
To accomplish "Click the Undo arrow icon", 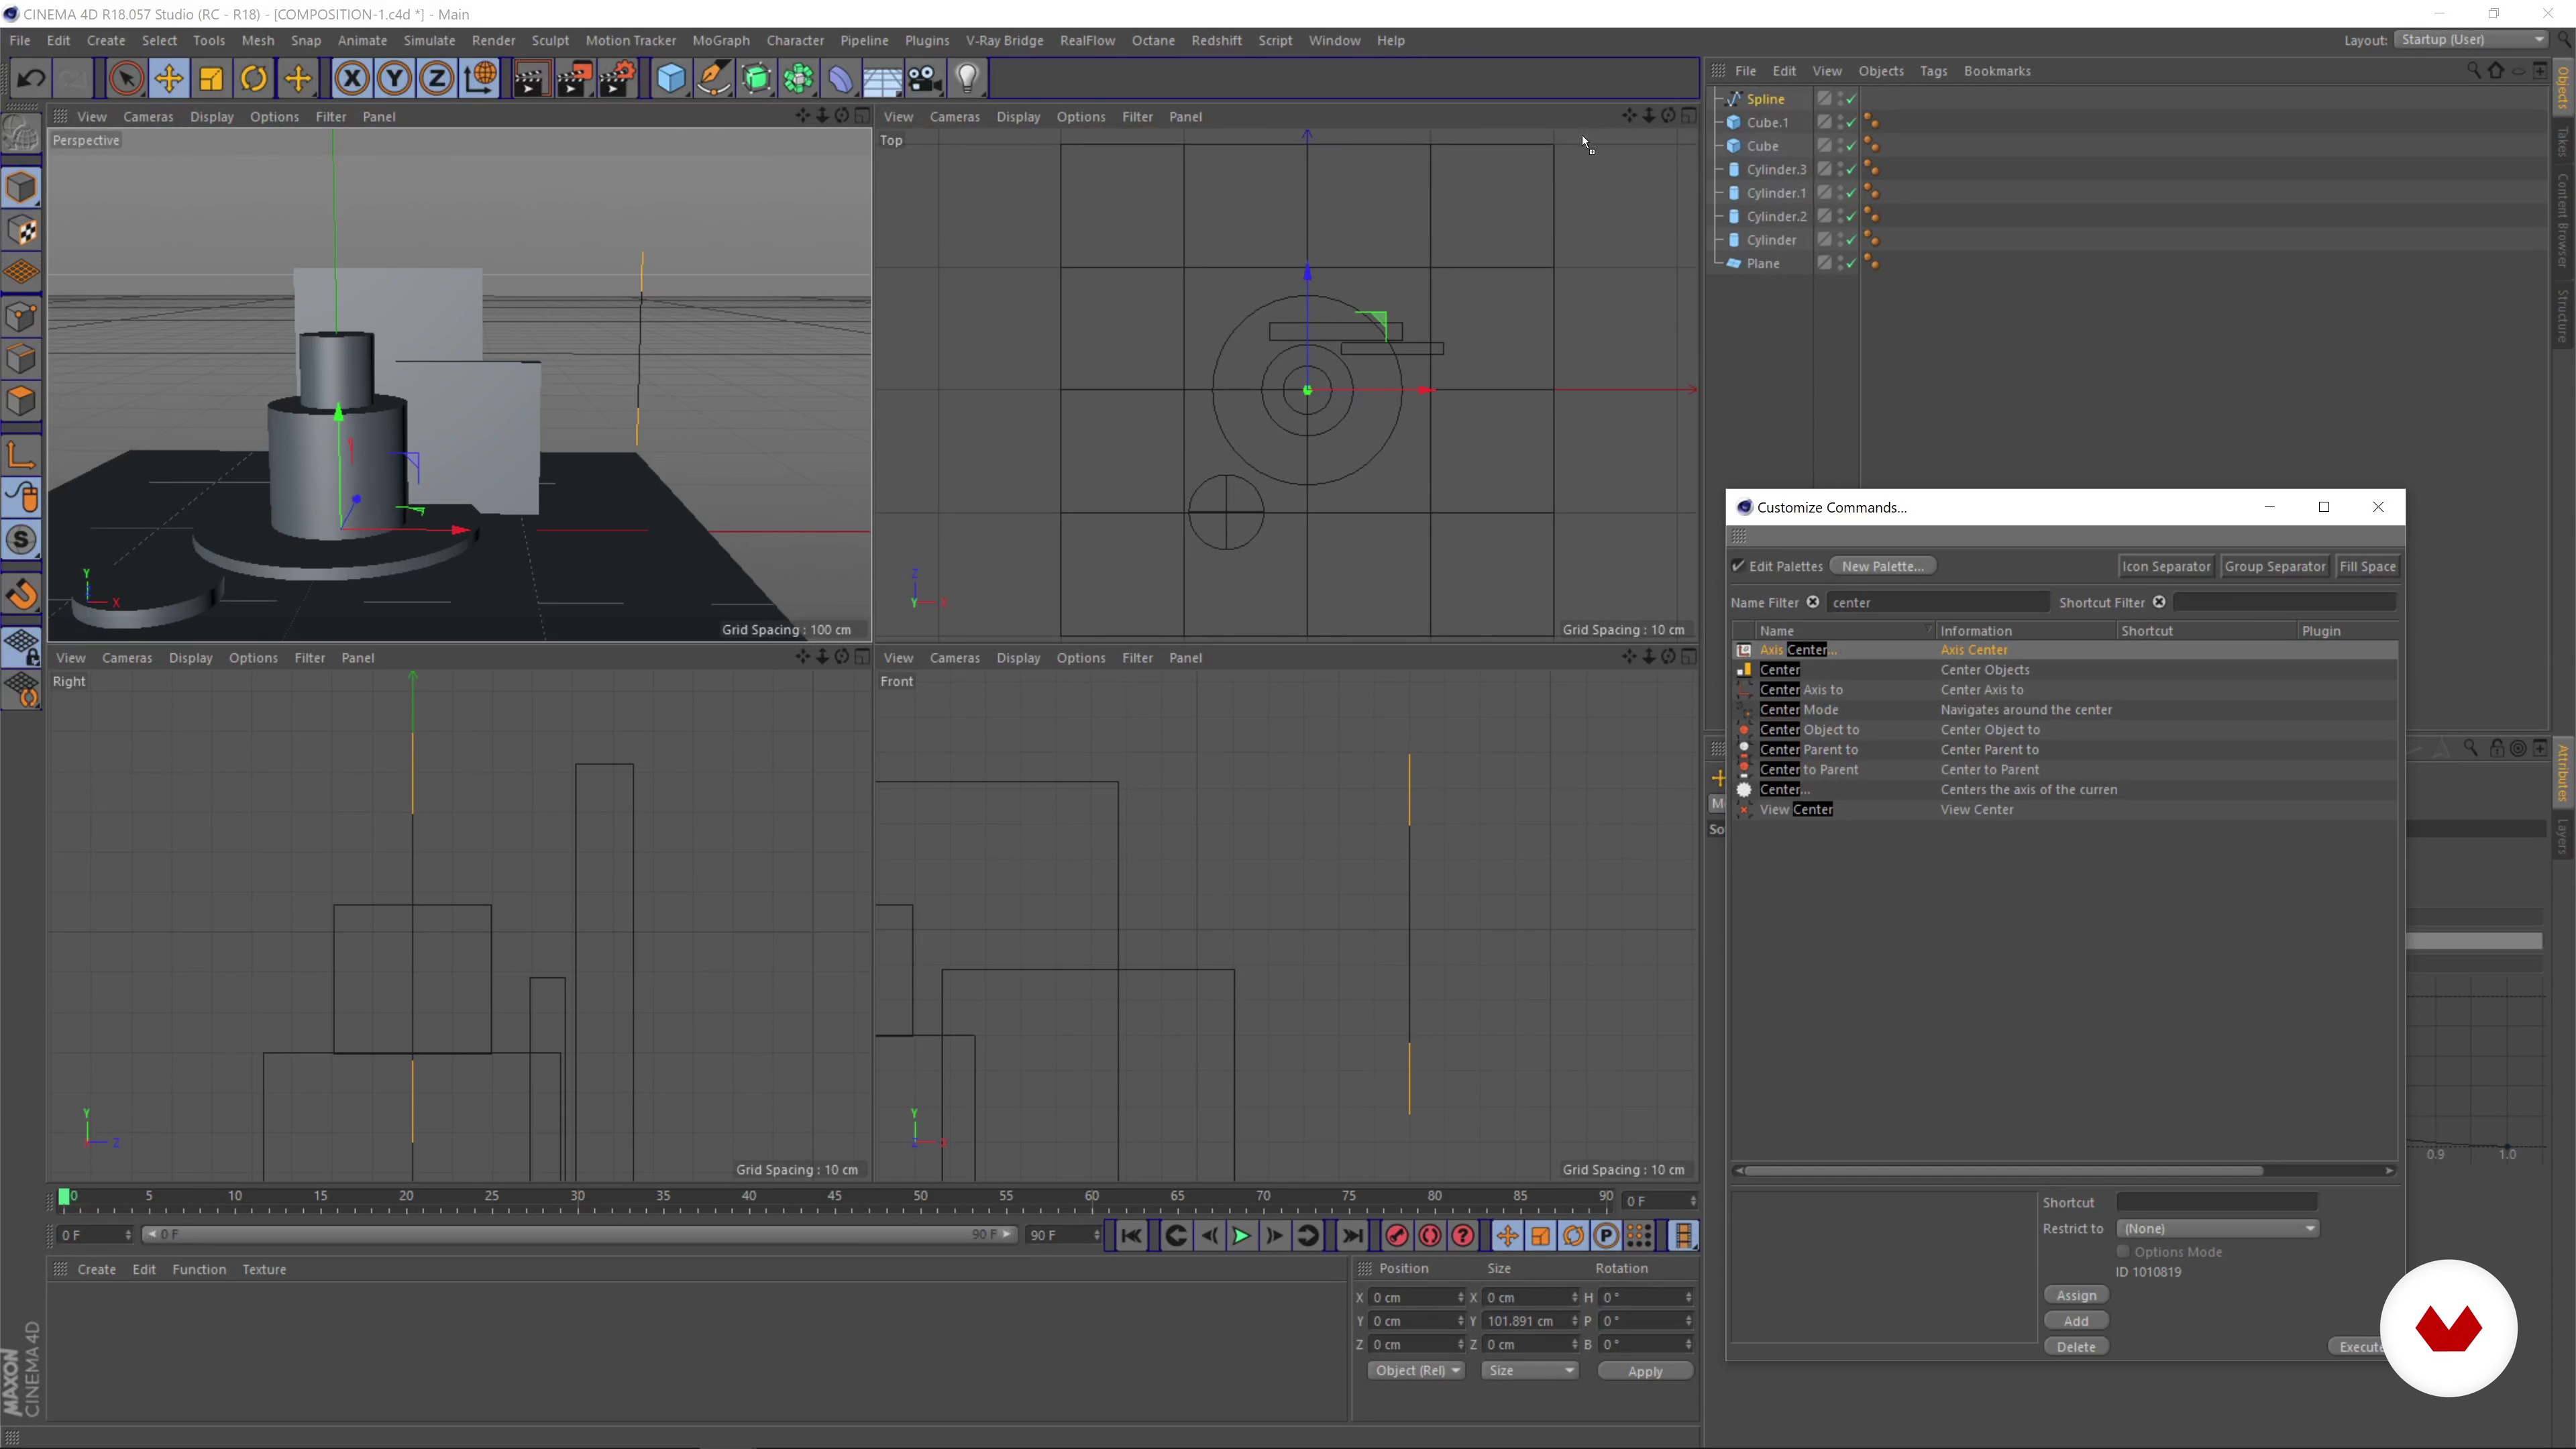I will [30, 78].
